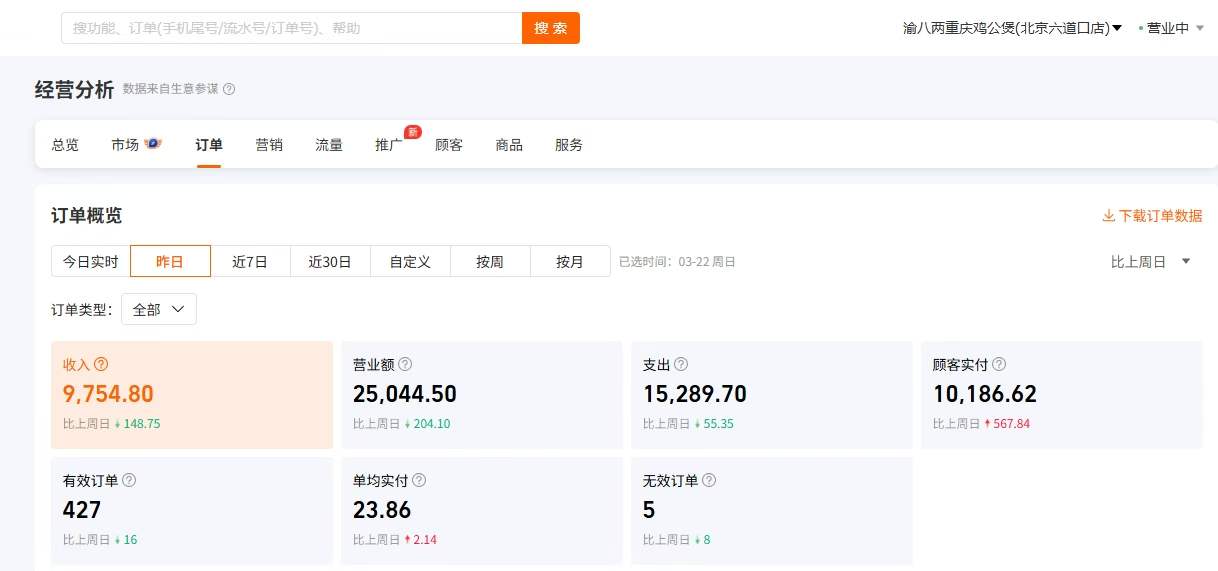Click the orange 搜索 button

(x=551, y=28)
